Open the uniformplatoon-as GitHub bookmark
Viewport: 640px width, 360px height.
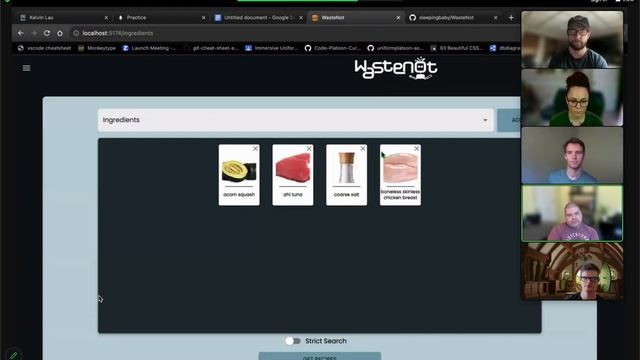tap(396, 48)
